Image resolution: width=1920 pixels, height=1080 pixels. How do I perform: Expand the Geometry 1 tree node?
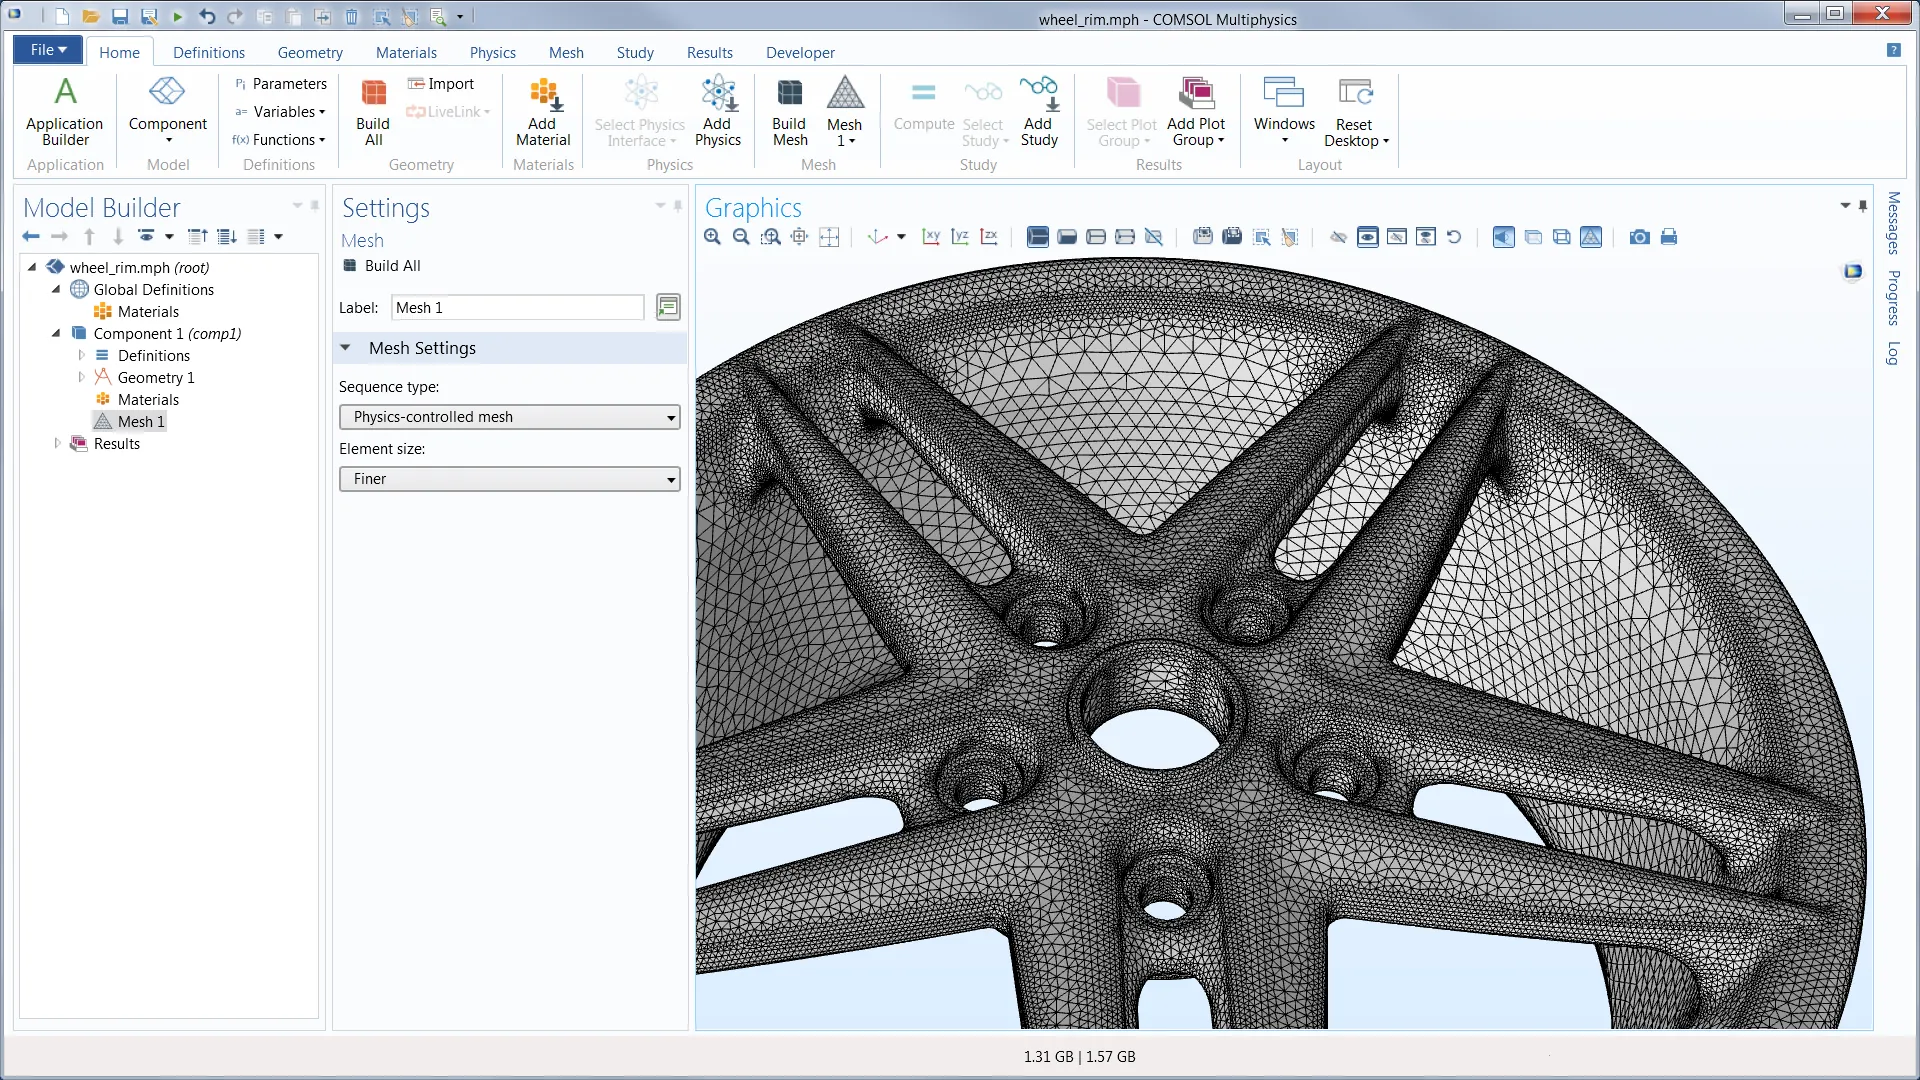click(81, 377)
